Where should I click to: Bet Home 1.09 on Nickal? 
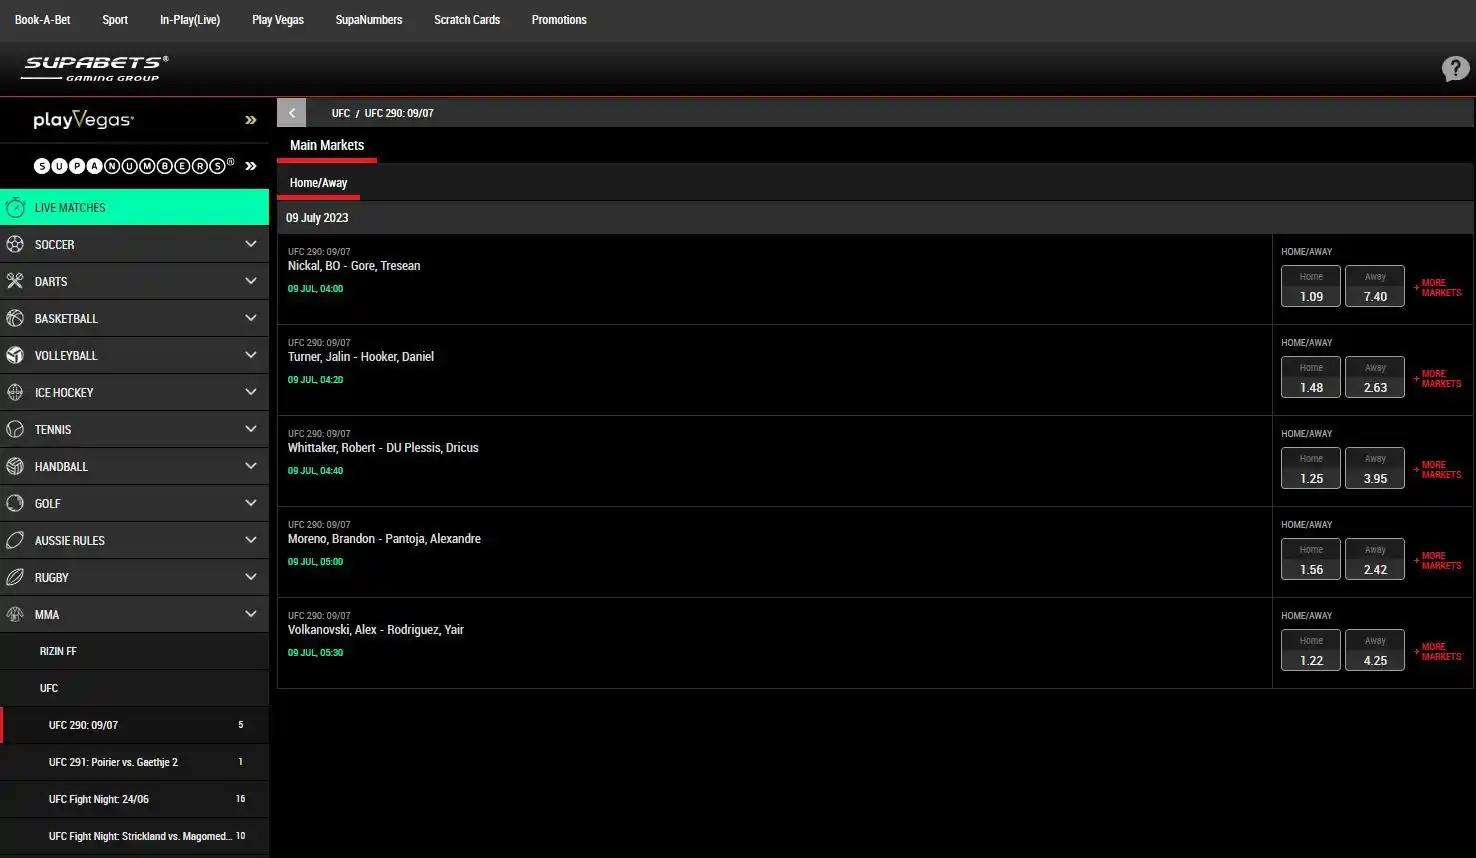(x=1311, y=287)
